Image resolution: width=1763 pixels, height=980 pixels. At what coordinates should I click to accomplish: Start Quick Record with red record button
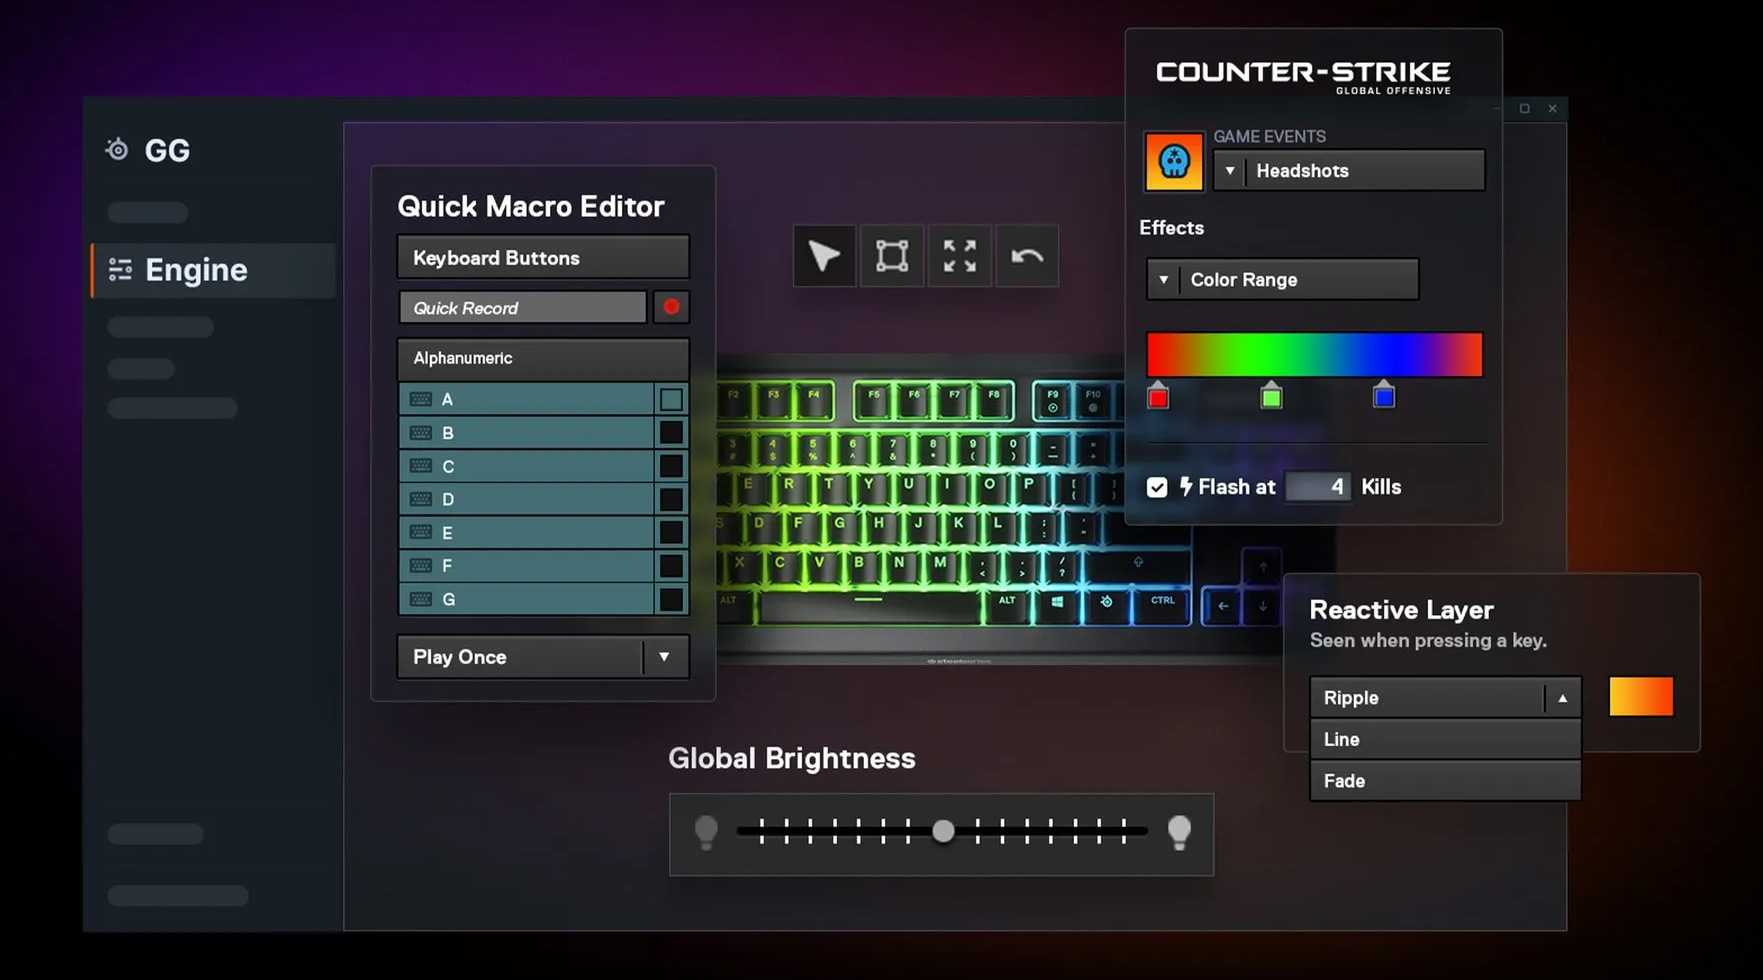coord(671,307)
